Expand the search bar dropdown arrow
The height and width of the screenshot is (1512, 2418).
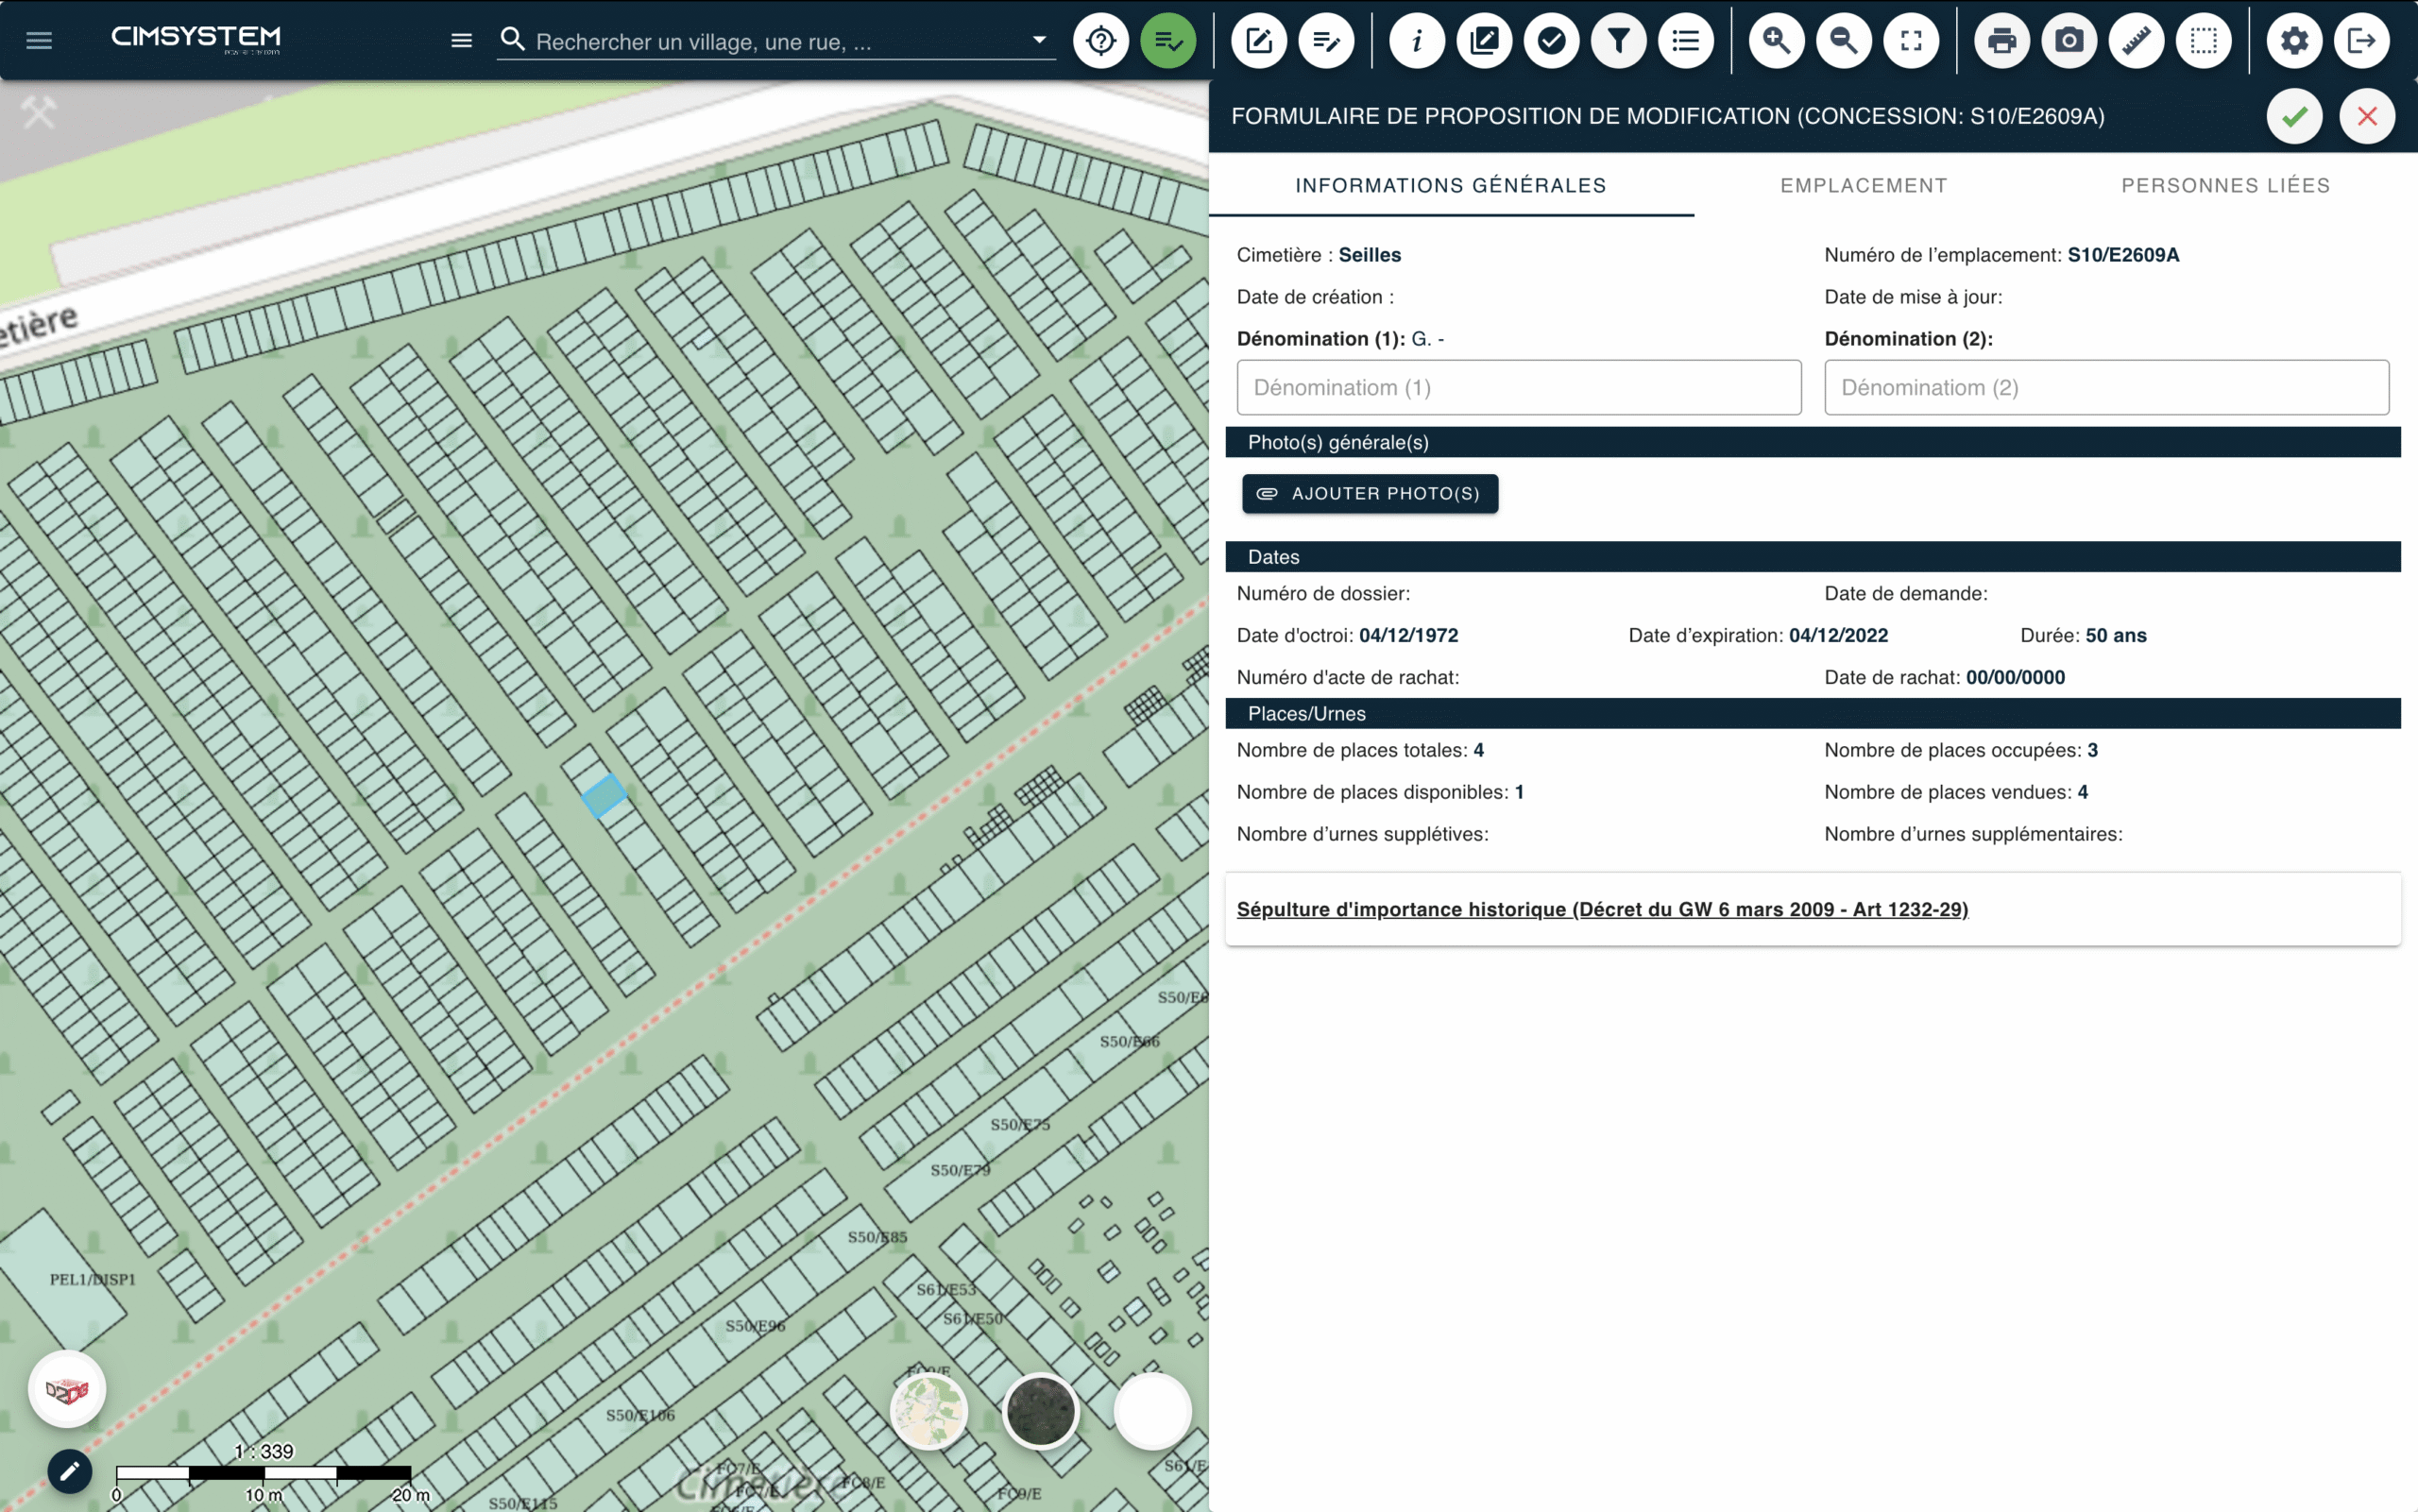click(1039, 40)
